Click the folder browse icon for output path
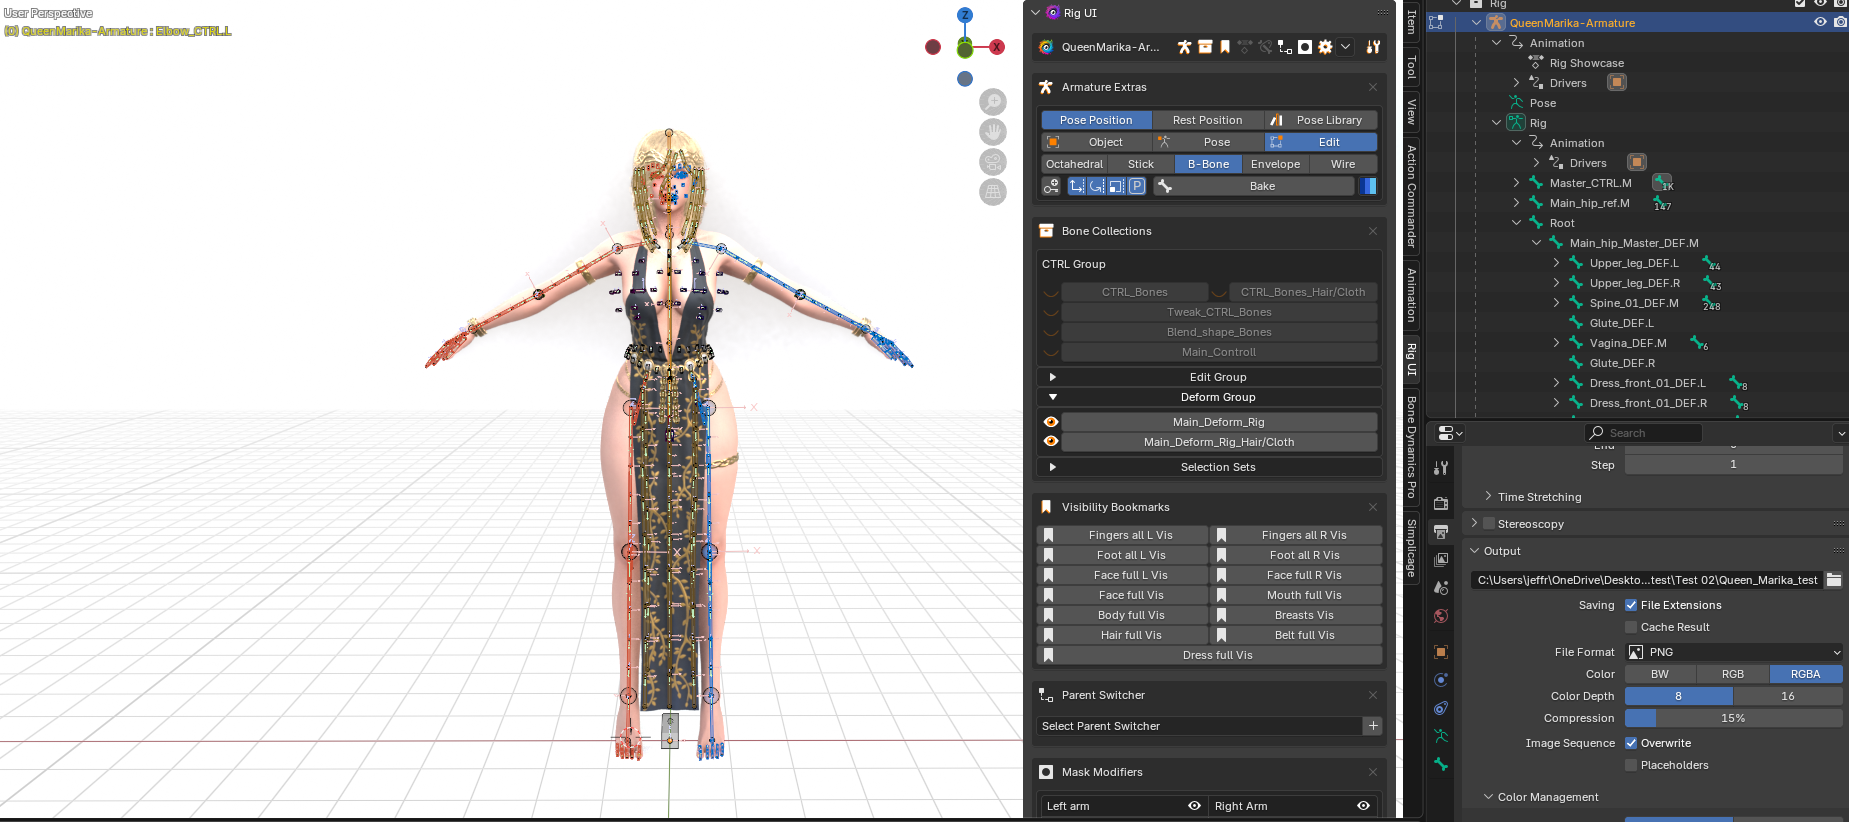Viewport: 1849px width, 822px height. [1834, 580]
